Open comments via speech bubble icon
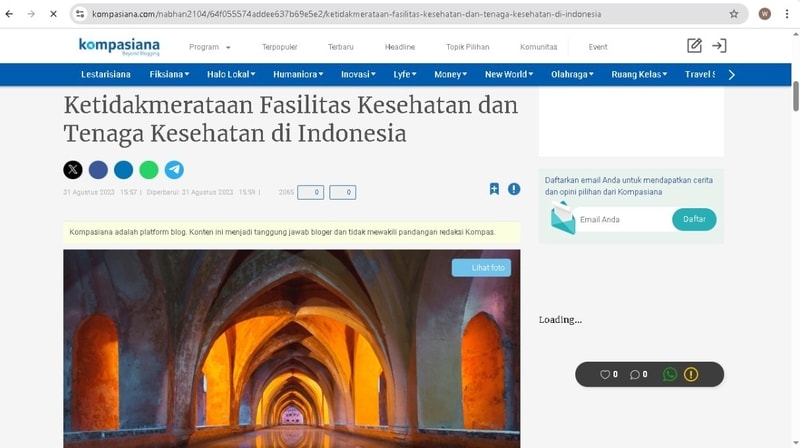Viewport: 800px width, 448px height. tap(635, 374)
